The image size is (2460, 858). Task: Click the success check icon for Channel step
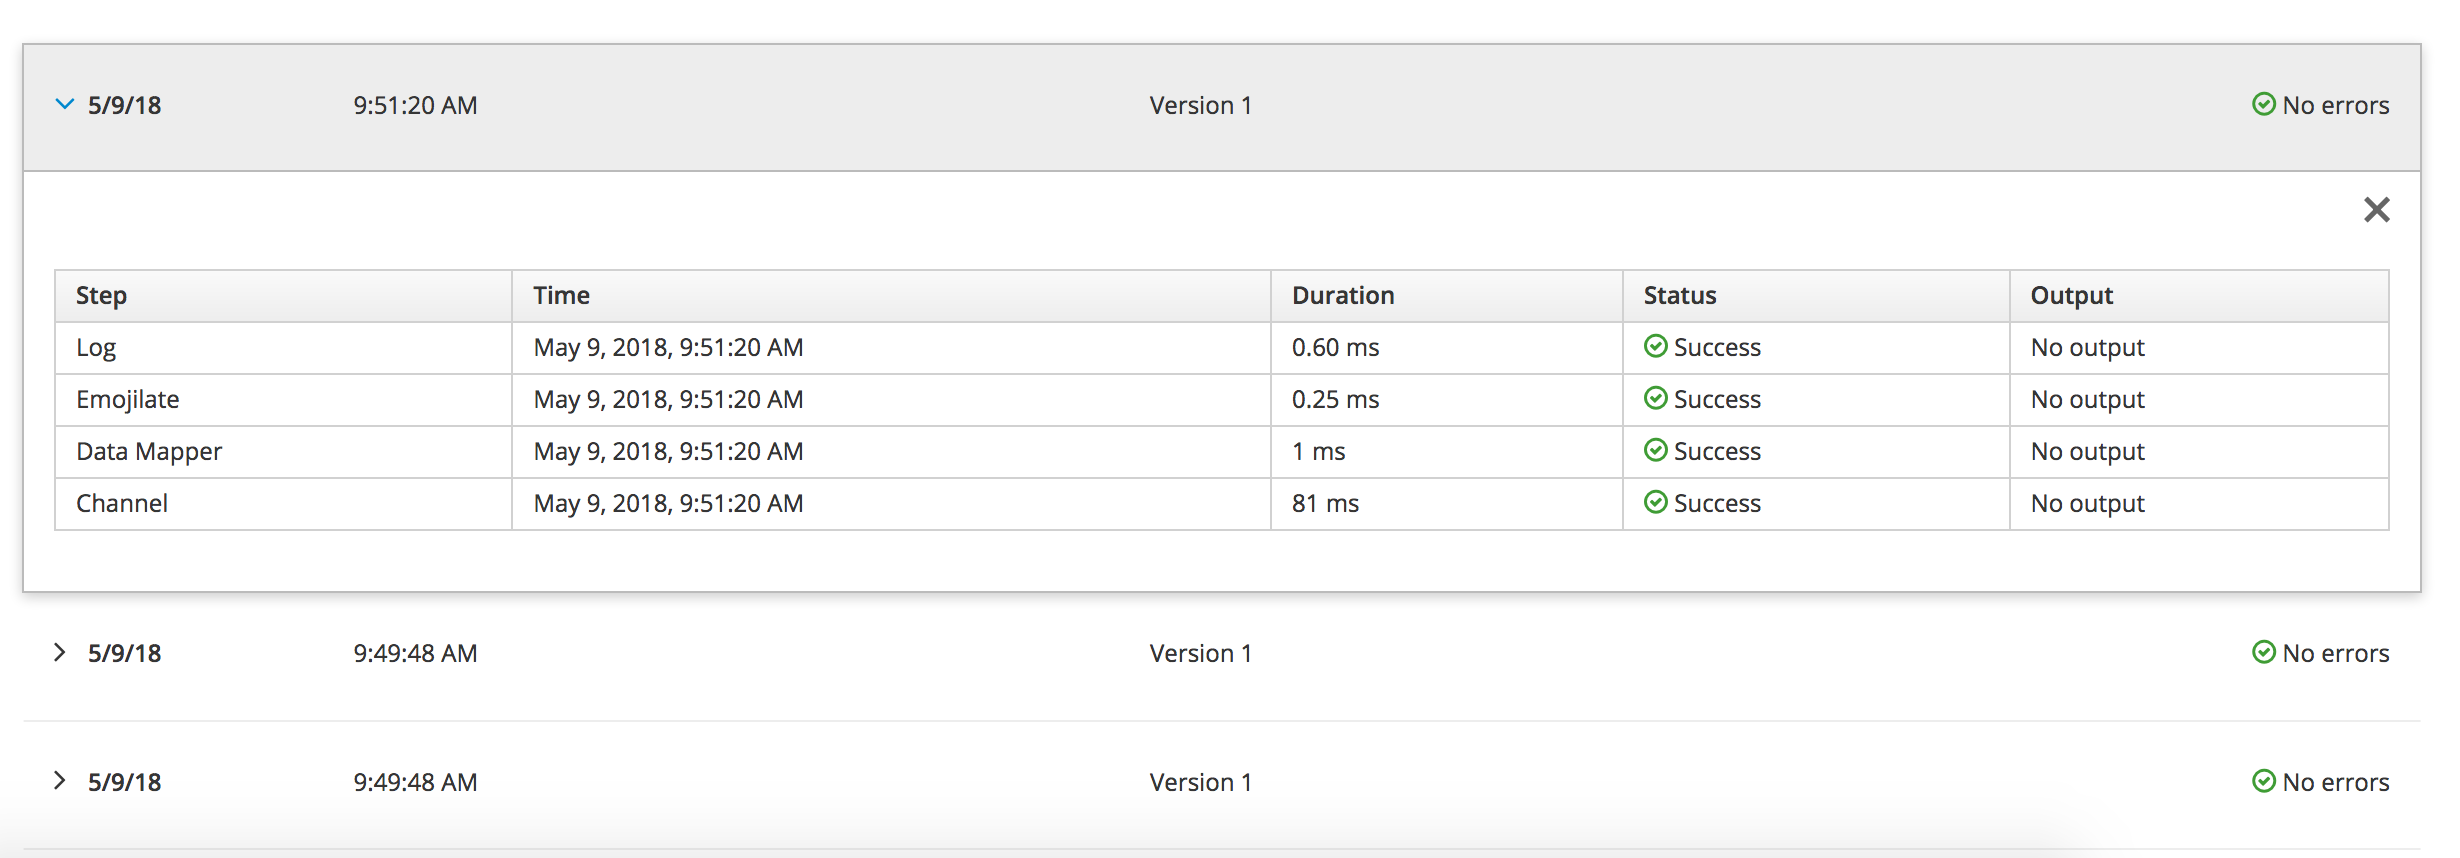point(1655,502)
